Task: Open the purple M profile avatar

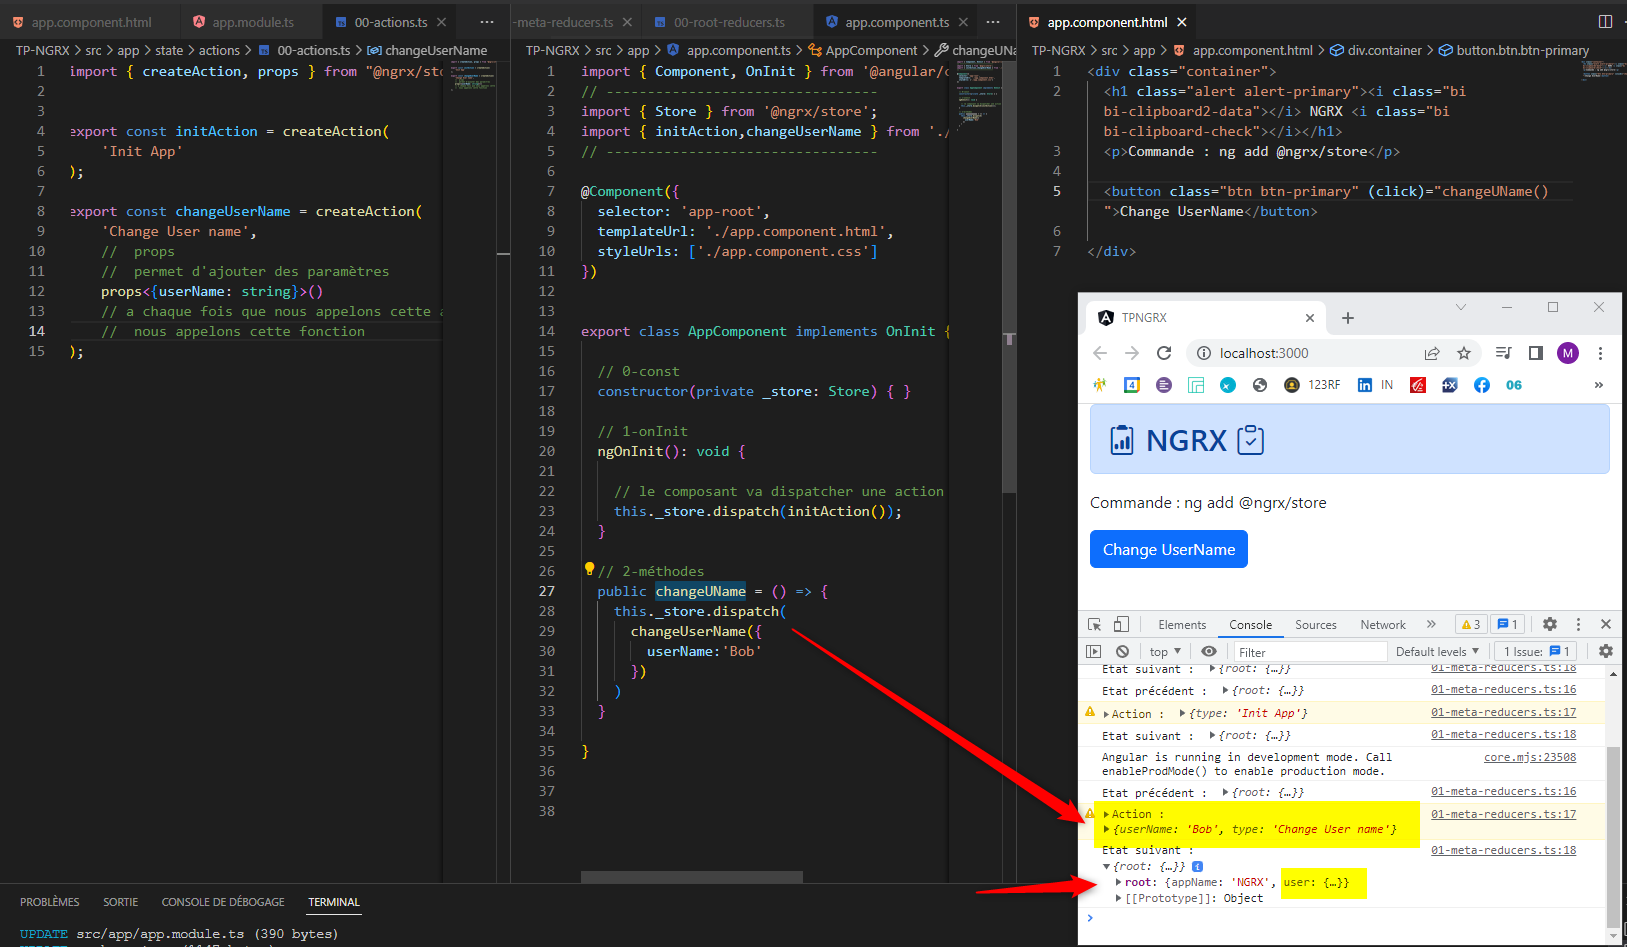Action: click(x=1568, y=353)
